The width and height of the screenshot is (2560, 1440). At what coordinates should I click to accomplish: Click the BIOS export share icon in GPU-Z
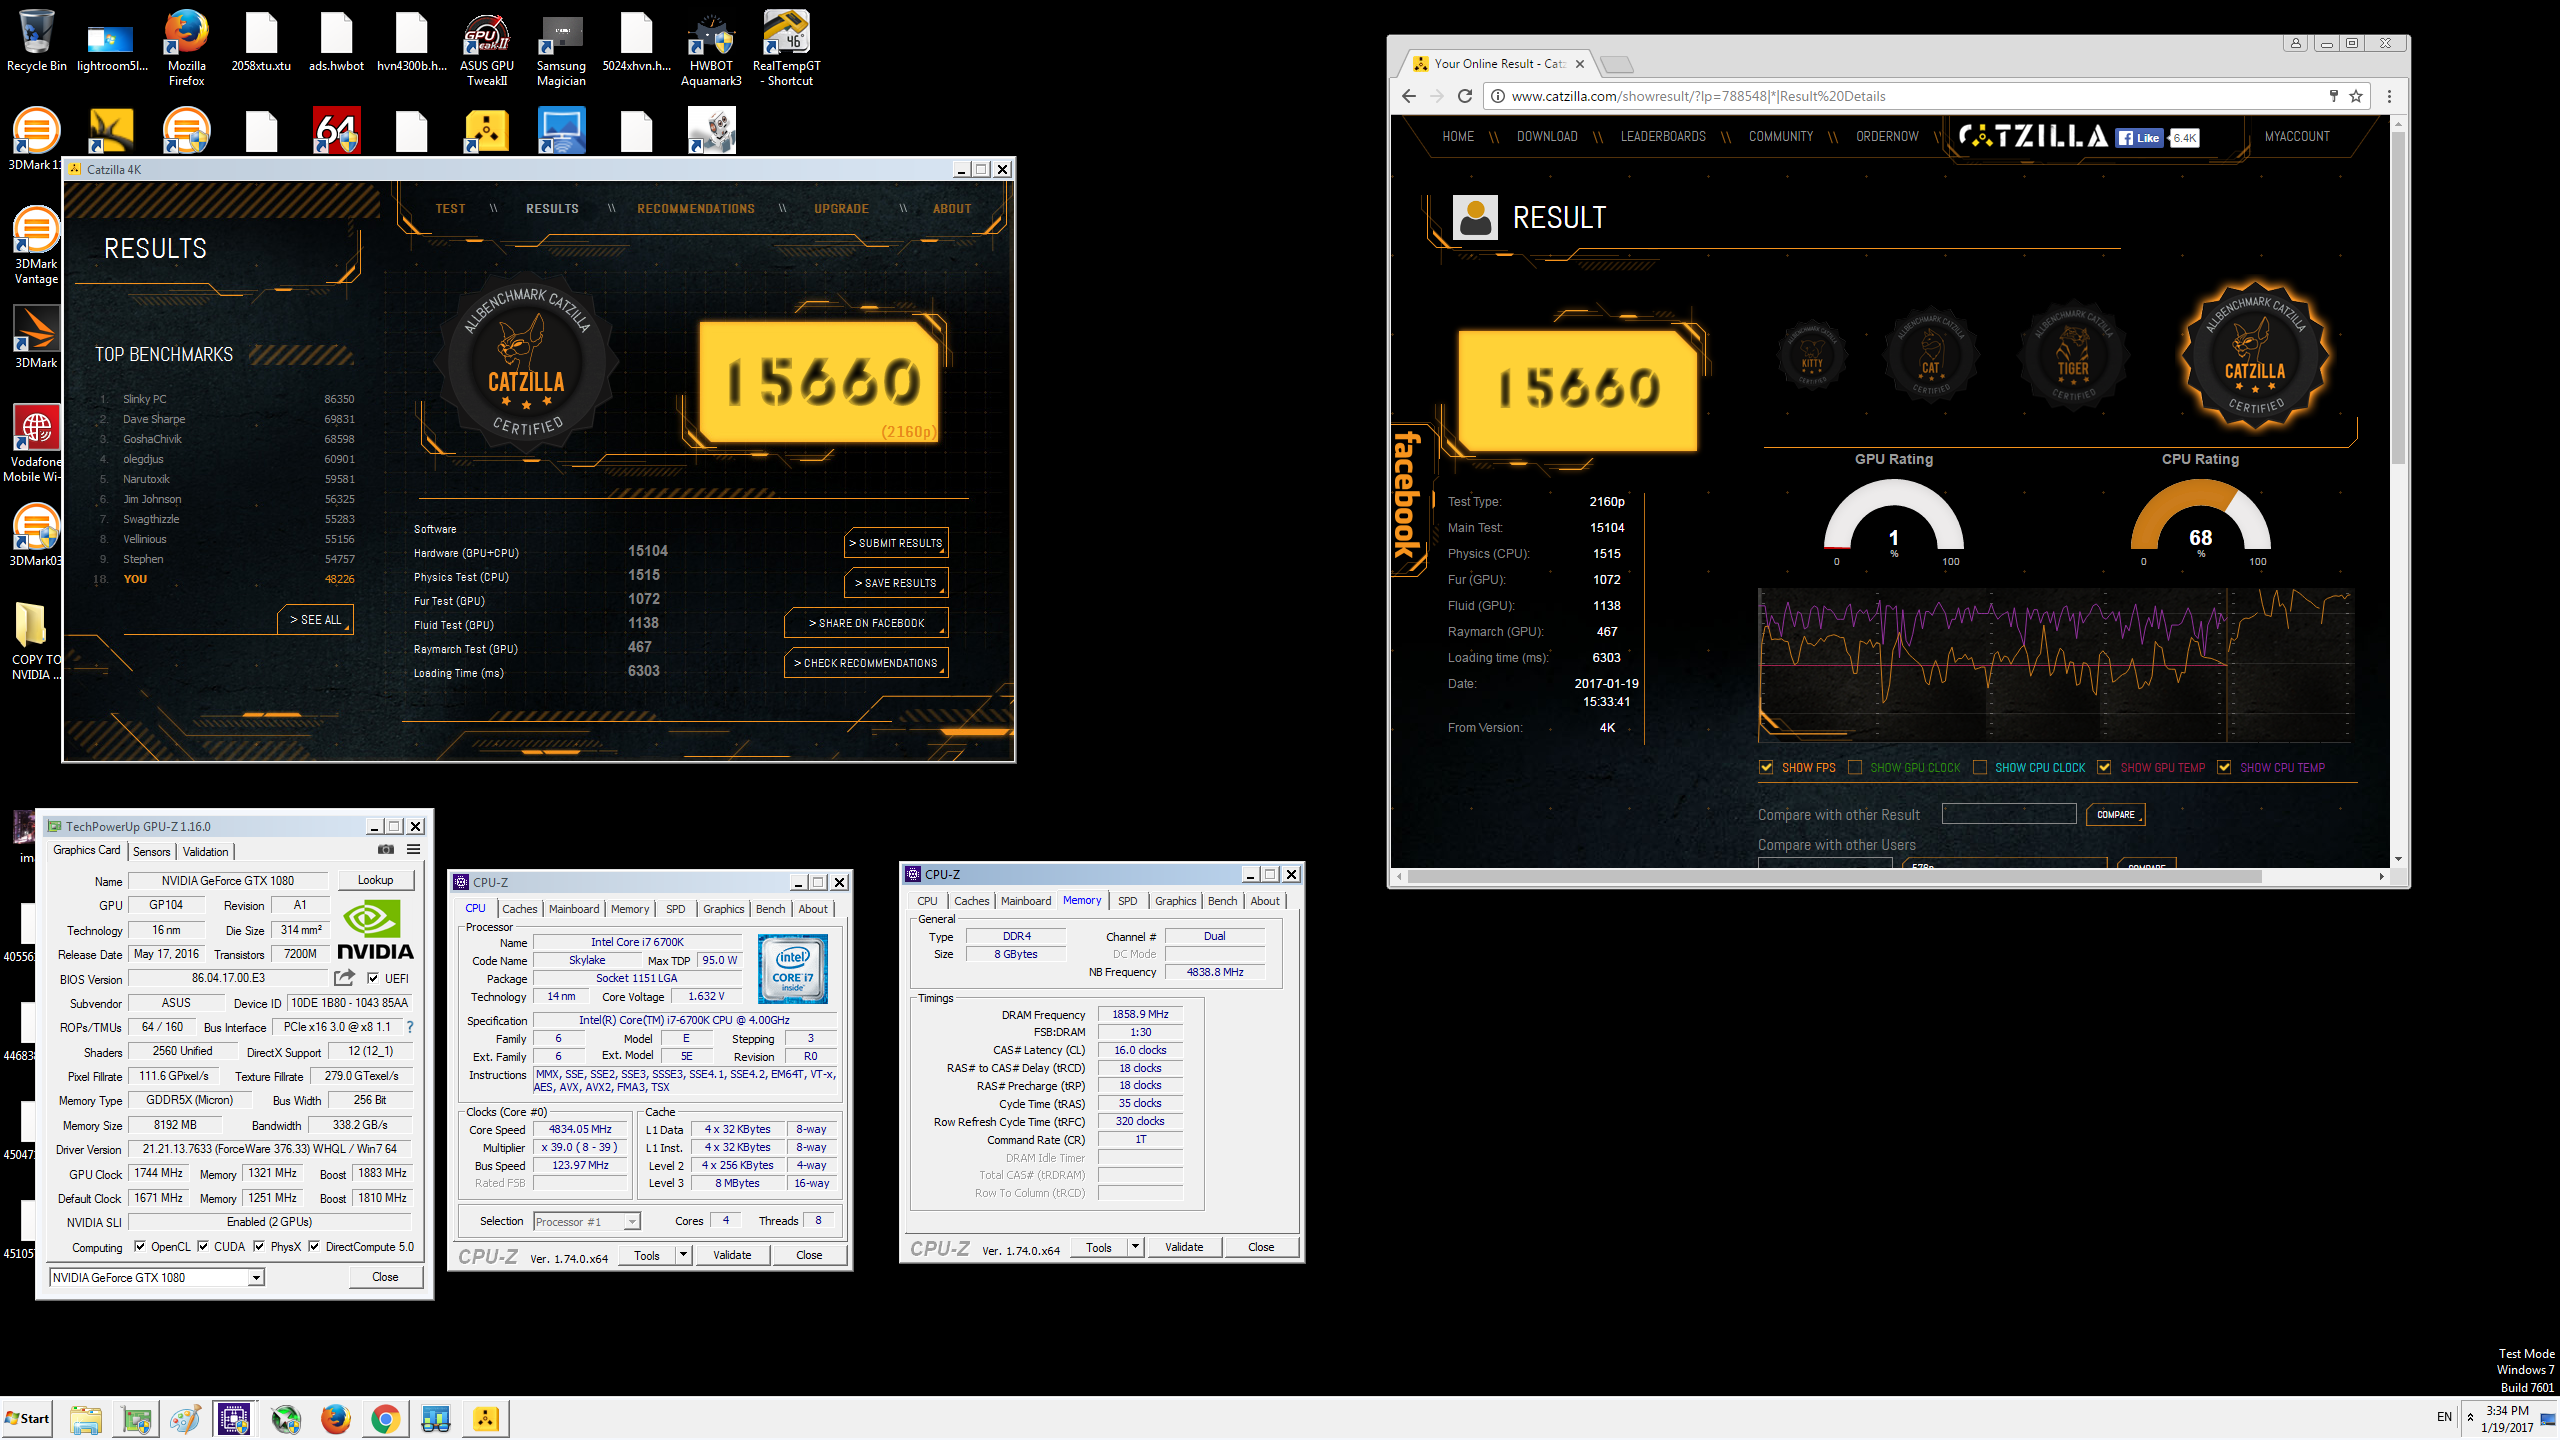pyautogui.click(x=345, y=977)
